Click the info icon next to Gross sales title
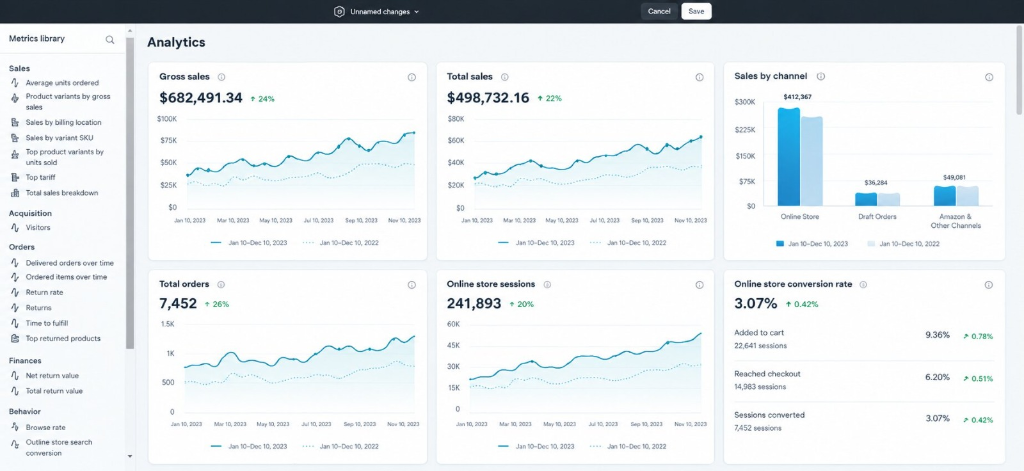Viewport: 1024px width, 471px height. pos(221,77)
